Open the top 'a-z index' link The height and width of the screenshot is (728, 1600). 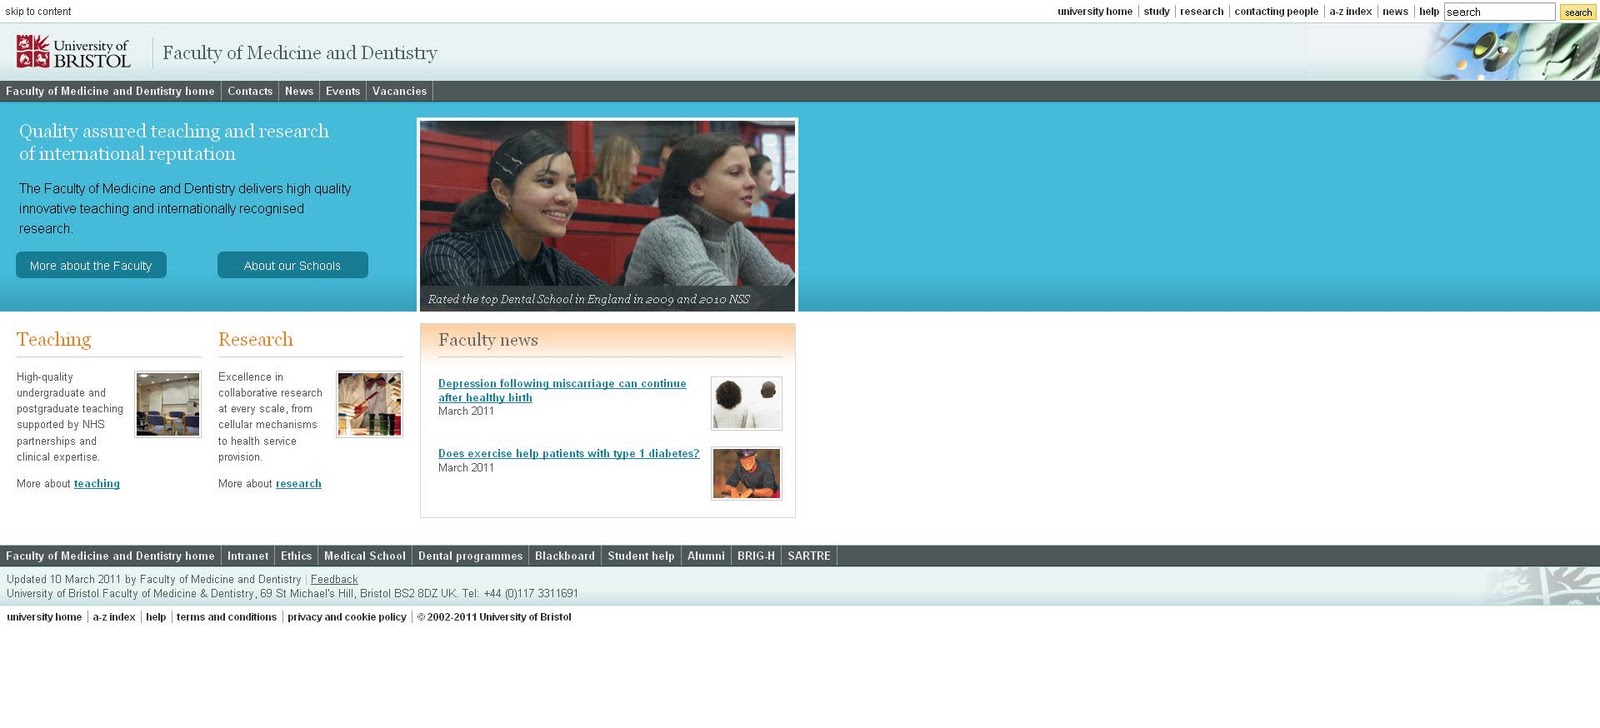click(1350, 12)
